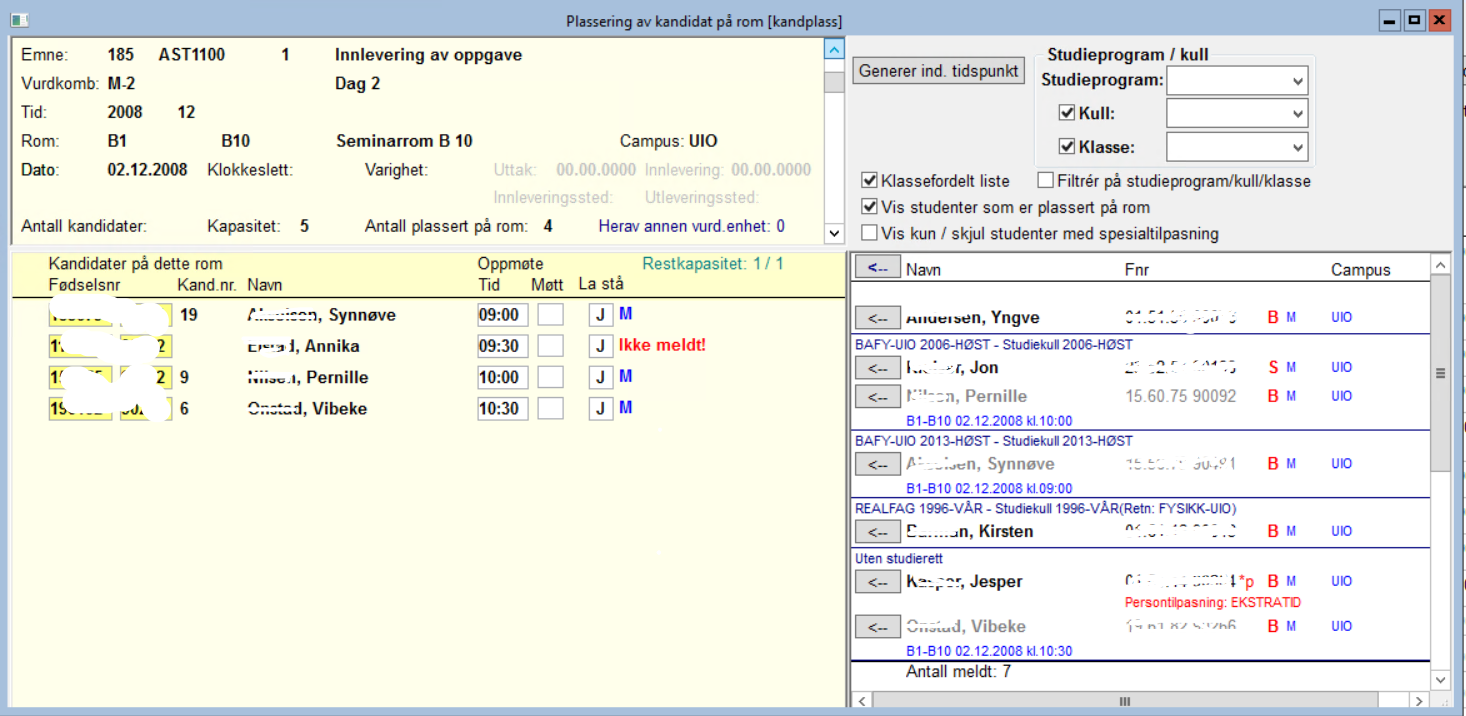Select the 09:30 Oppmøte time field
This screenshot has width=1466, height=716.
click(502, 346)
